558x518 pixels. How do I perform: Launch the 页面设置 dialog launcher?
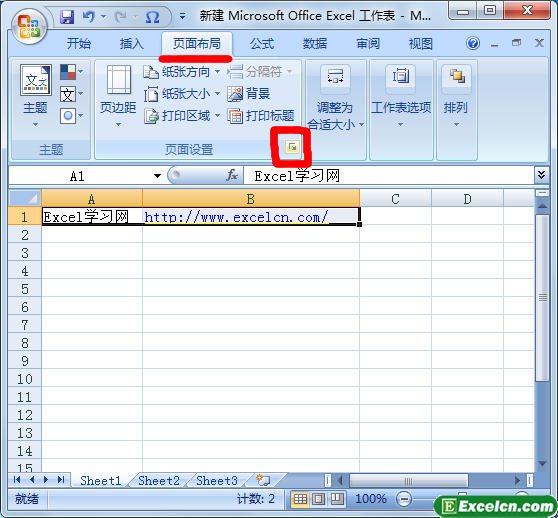292,147
